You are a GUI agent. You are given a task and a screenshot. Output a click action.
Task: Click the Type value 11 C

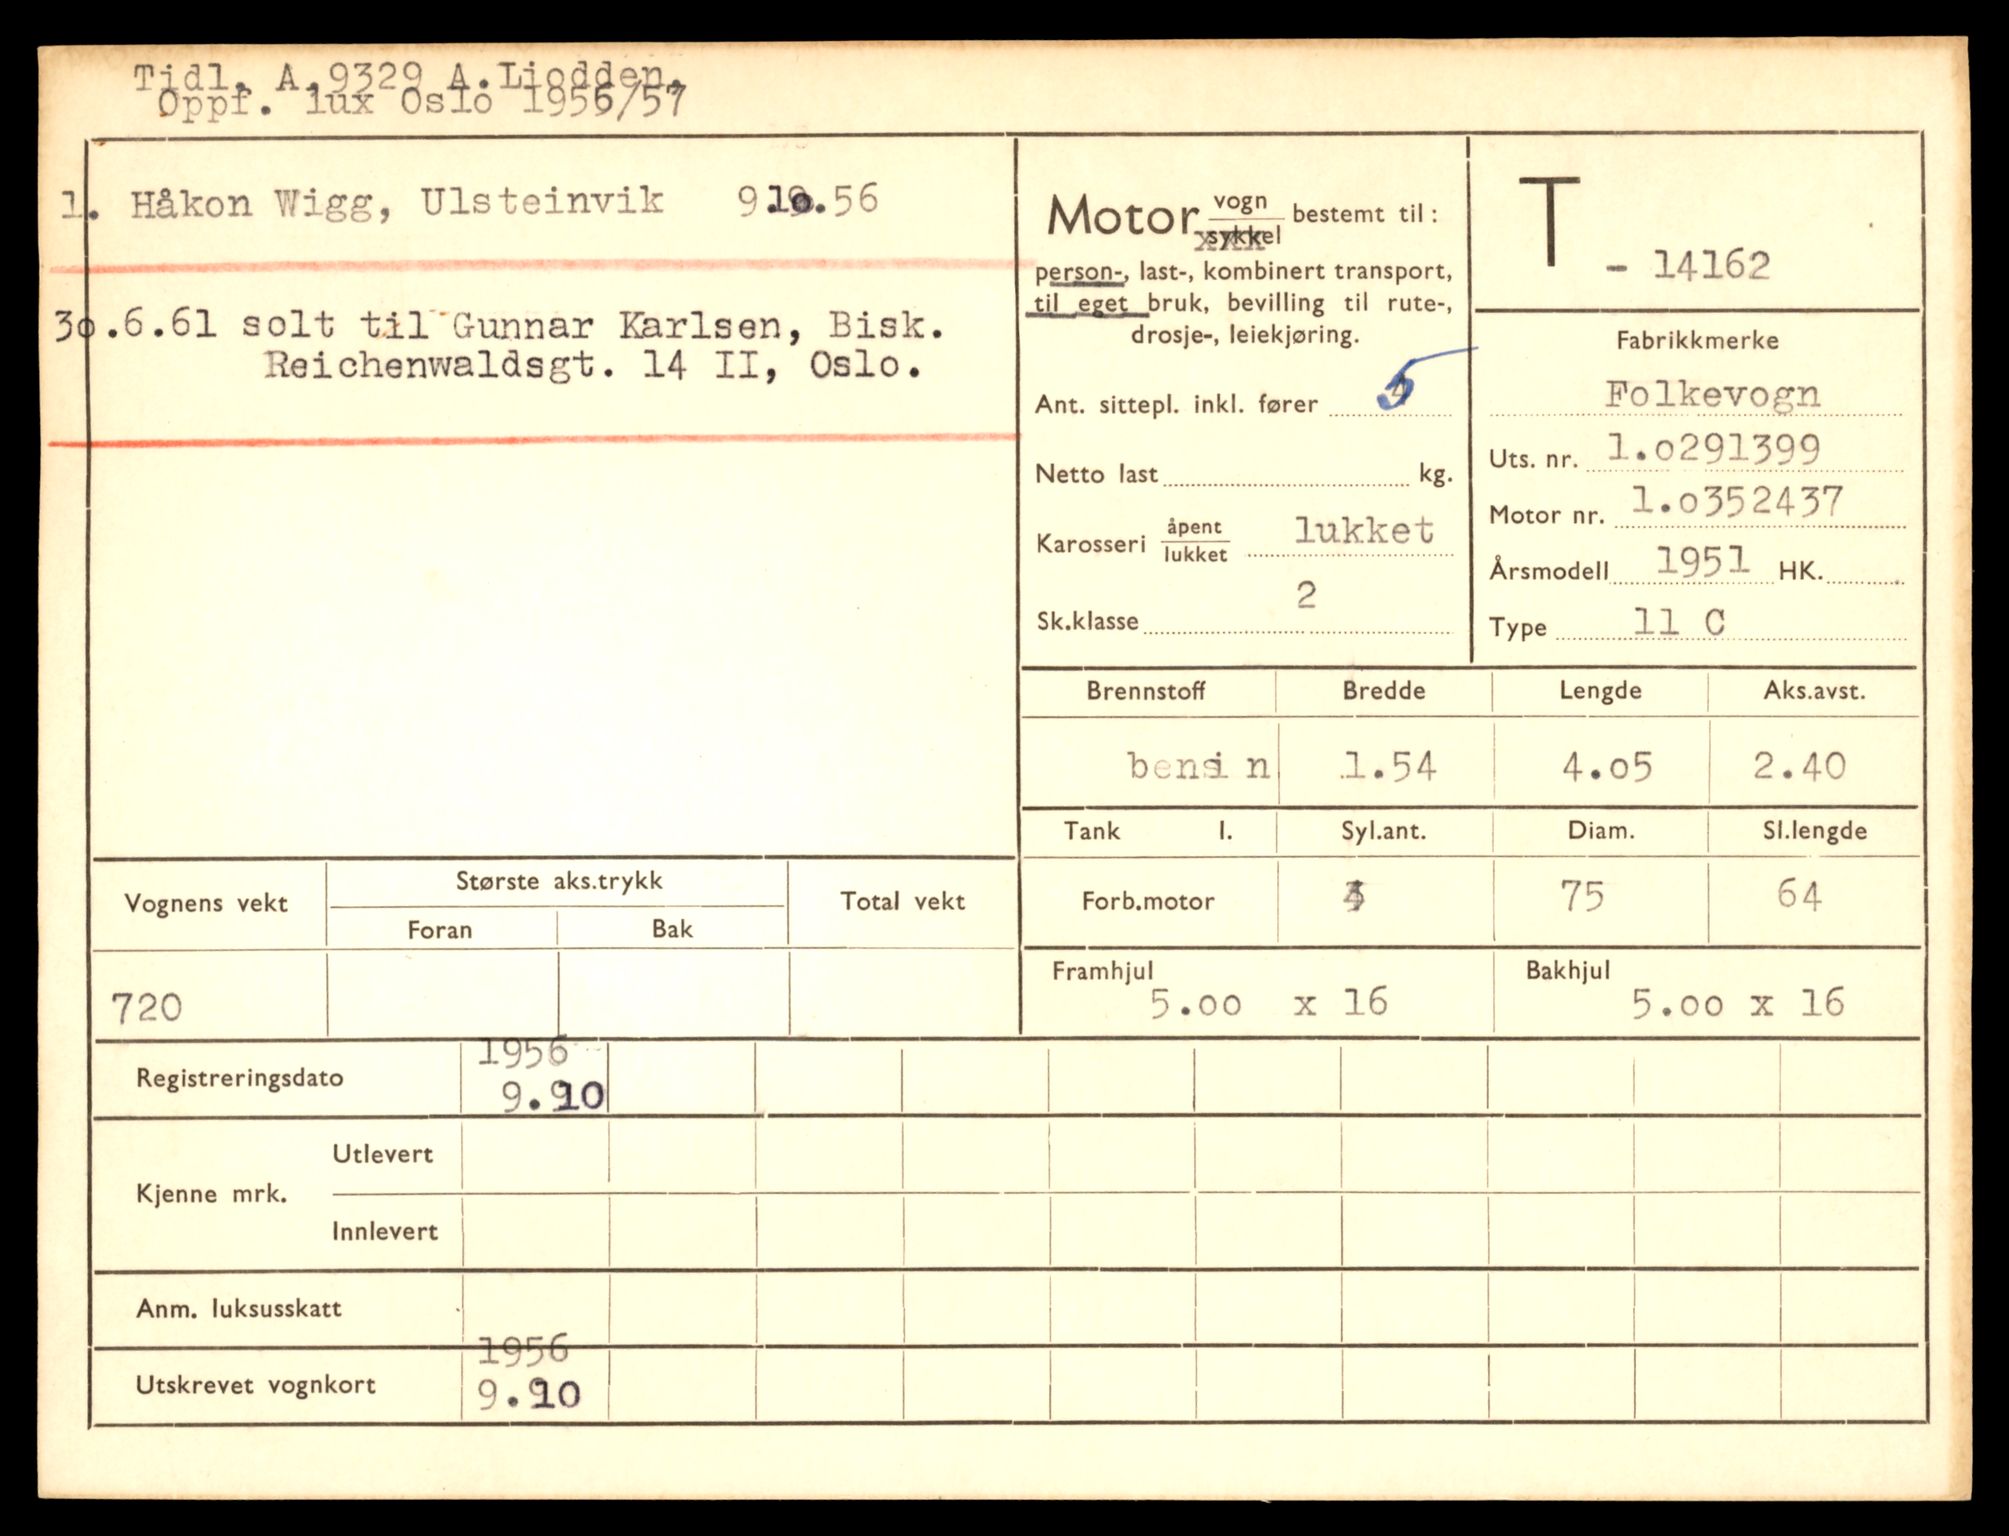(x=1679, y=622)
